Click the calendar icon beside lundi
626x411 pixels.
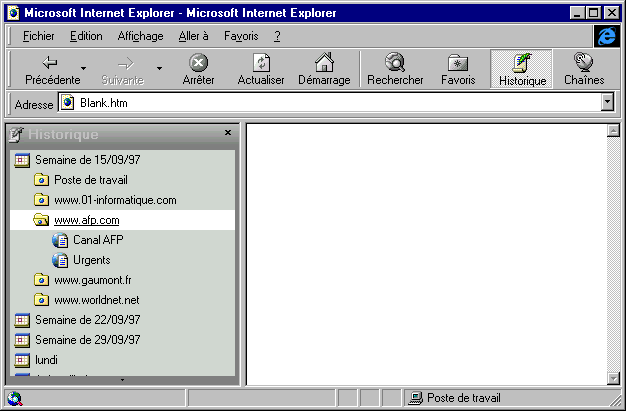coord(22,360)
